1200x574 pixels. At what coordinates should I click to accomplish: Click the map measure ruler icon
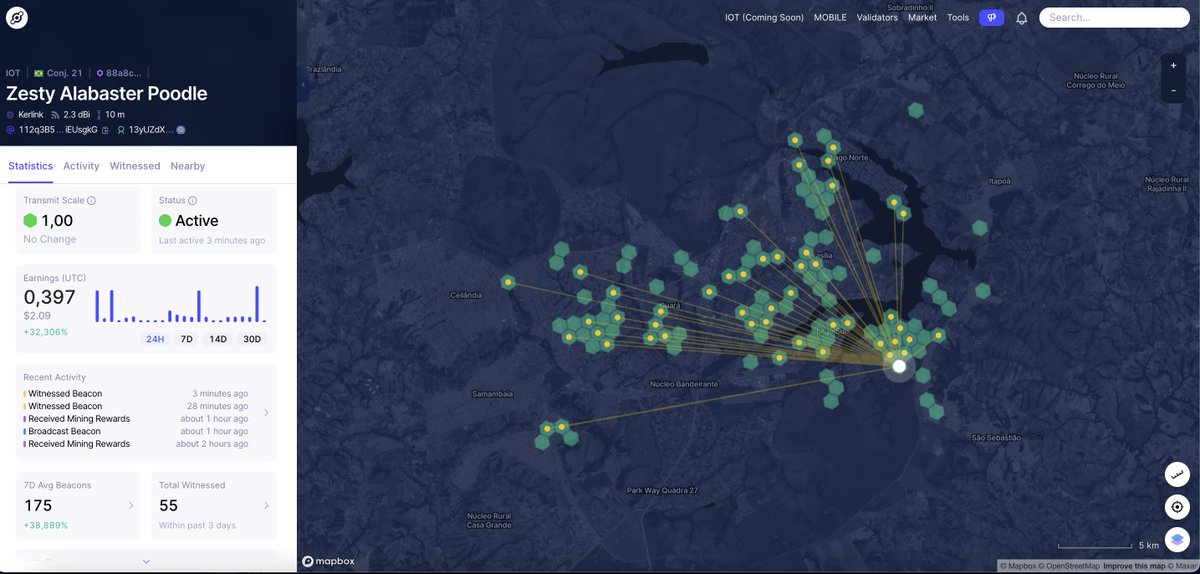click(1177, 473)
